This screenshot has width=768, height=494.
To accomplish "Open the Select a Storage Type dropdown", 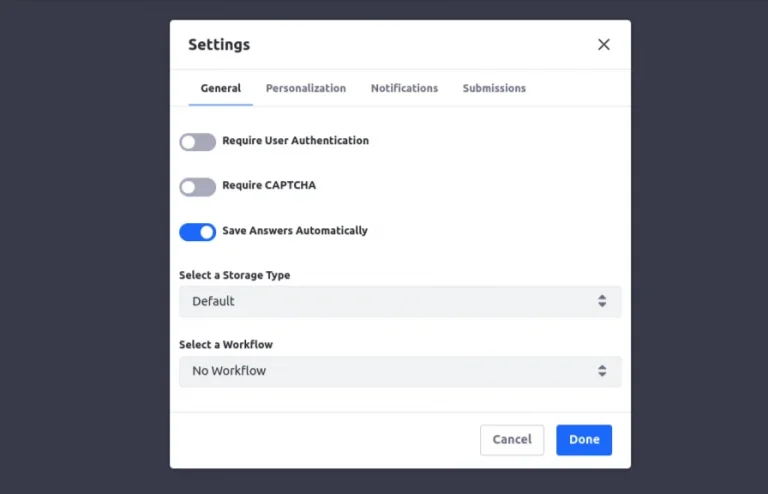I will click(400, 301).
